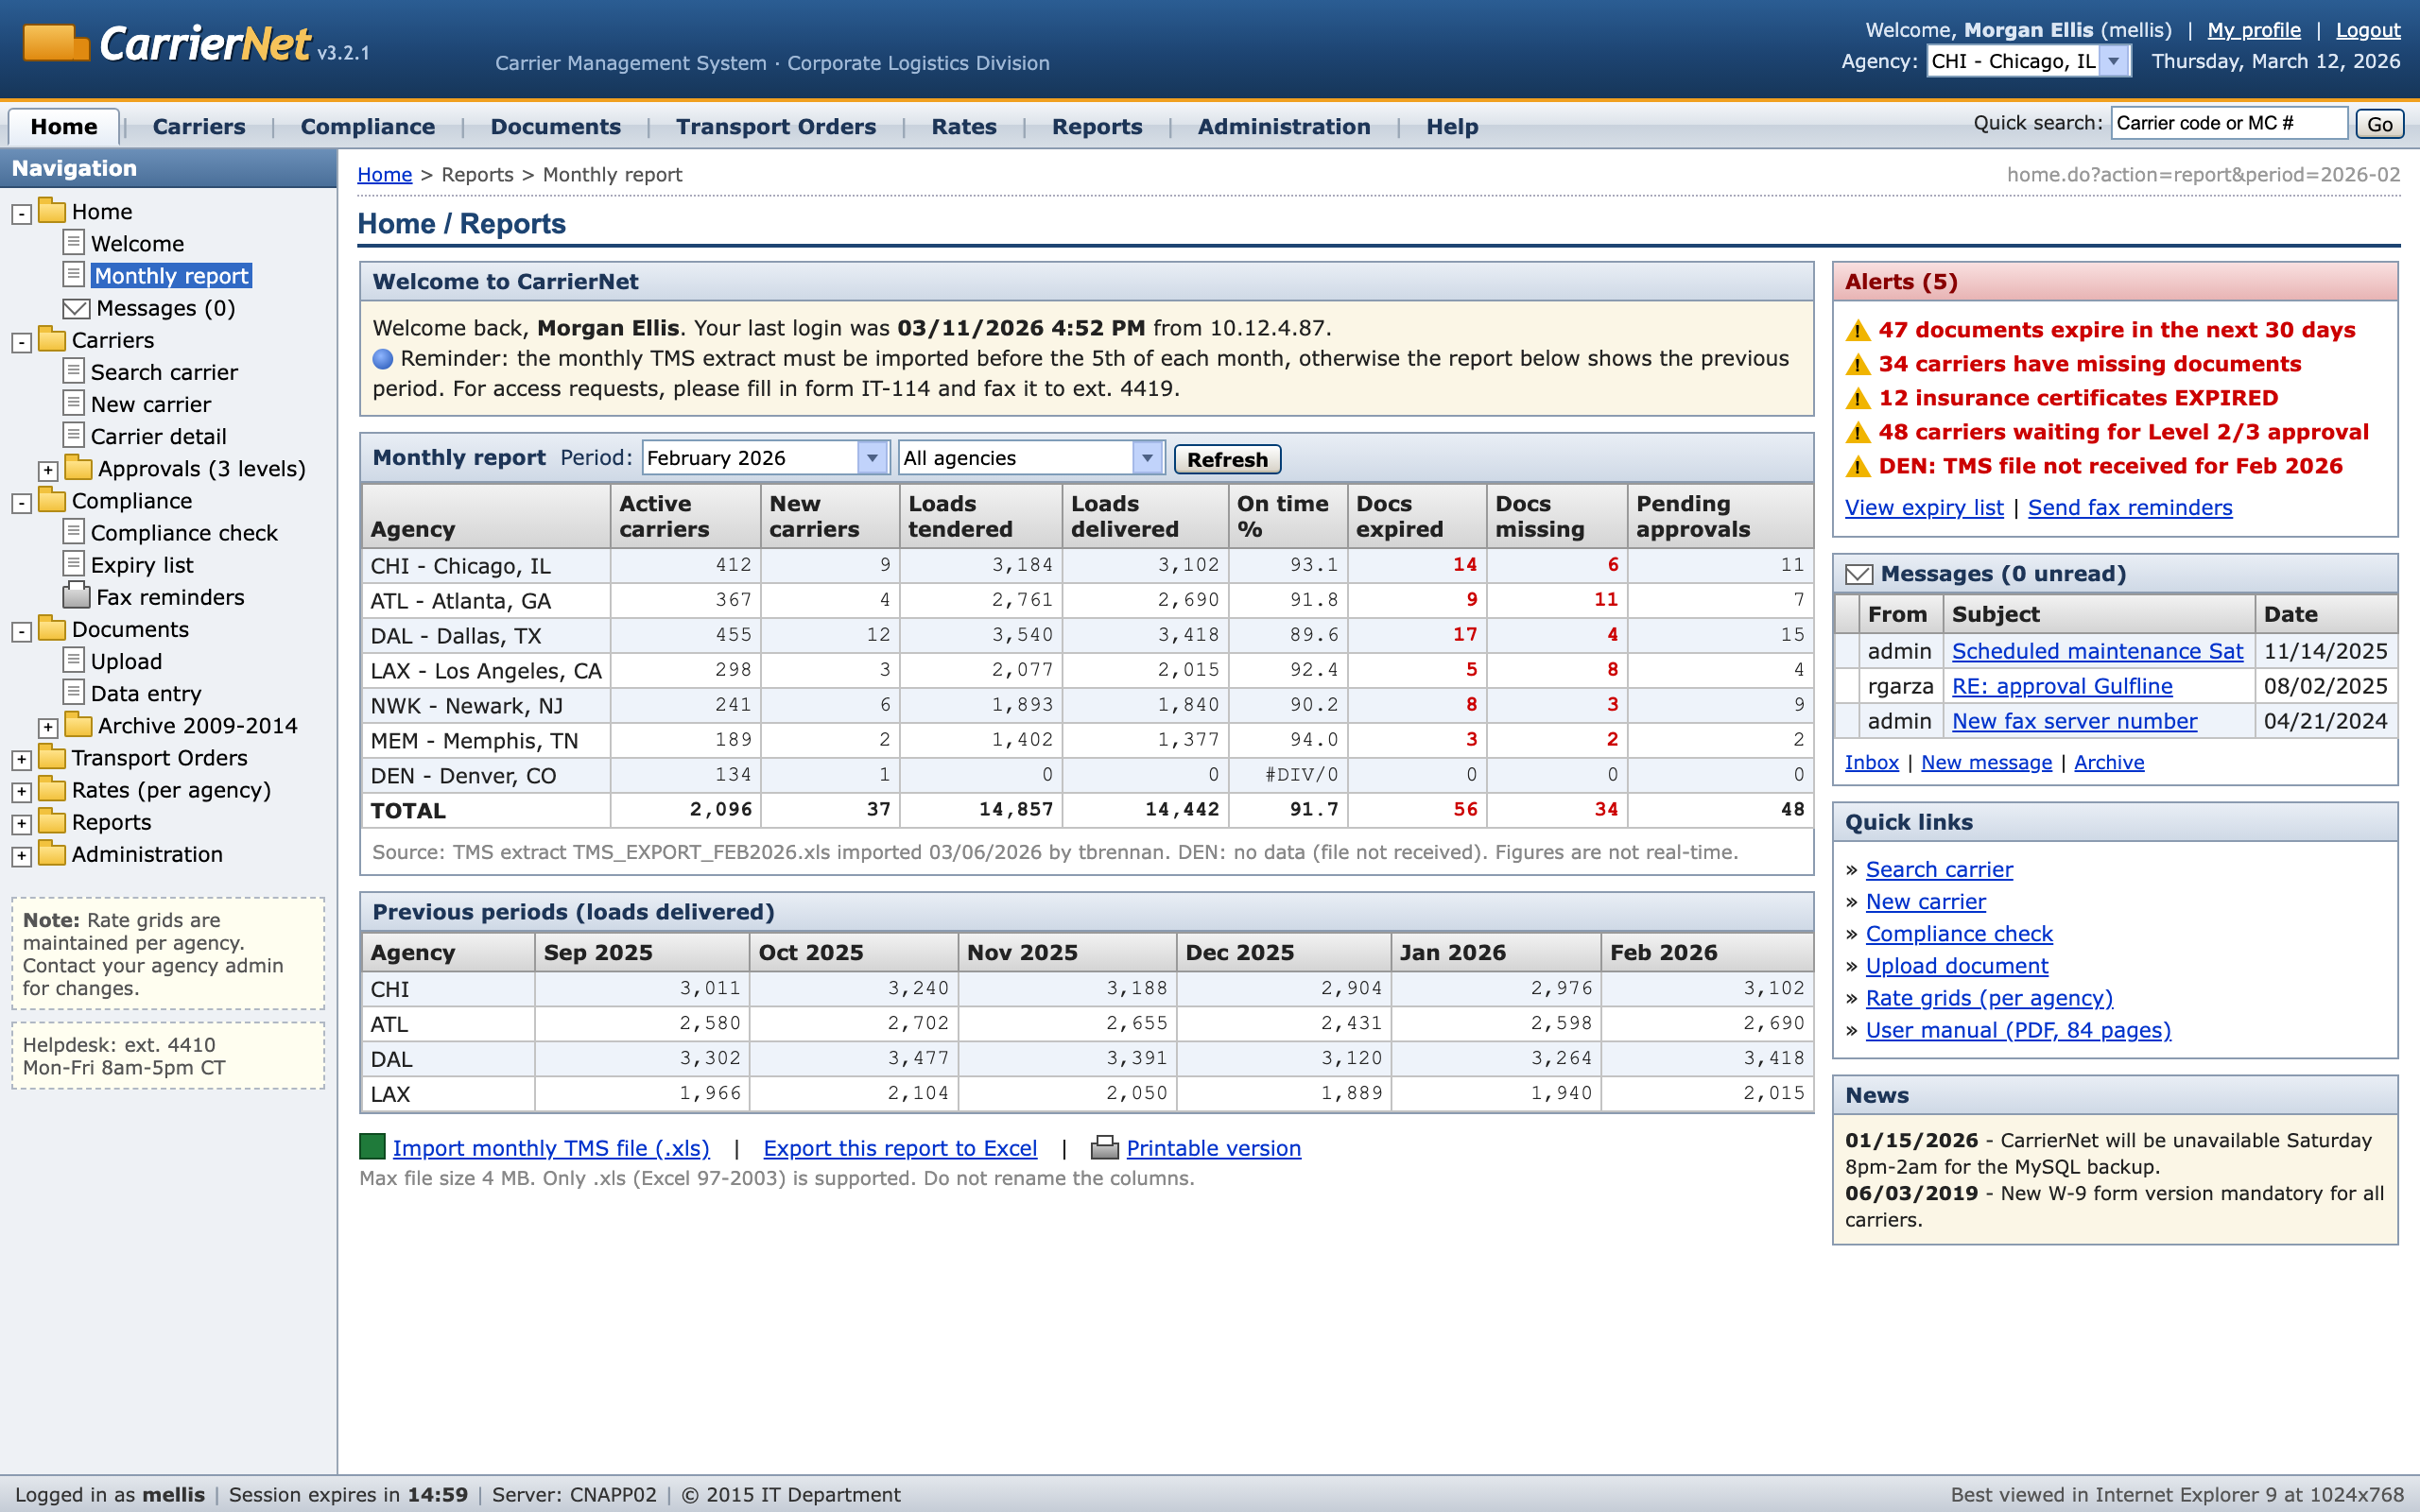Click the Refresh button
Image resolution: width=2420 pixels, height=1512 pixels.
click(1227, 459)
